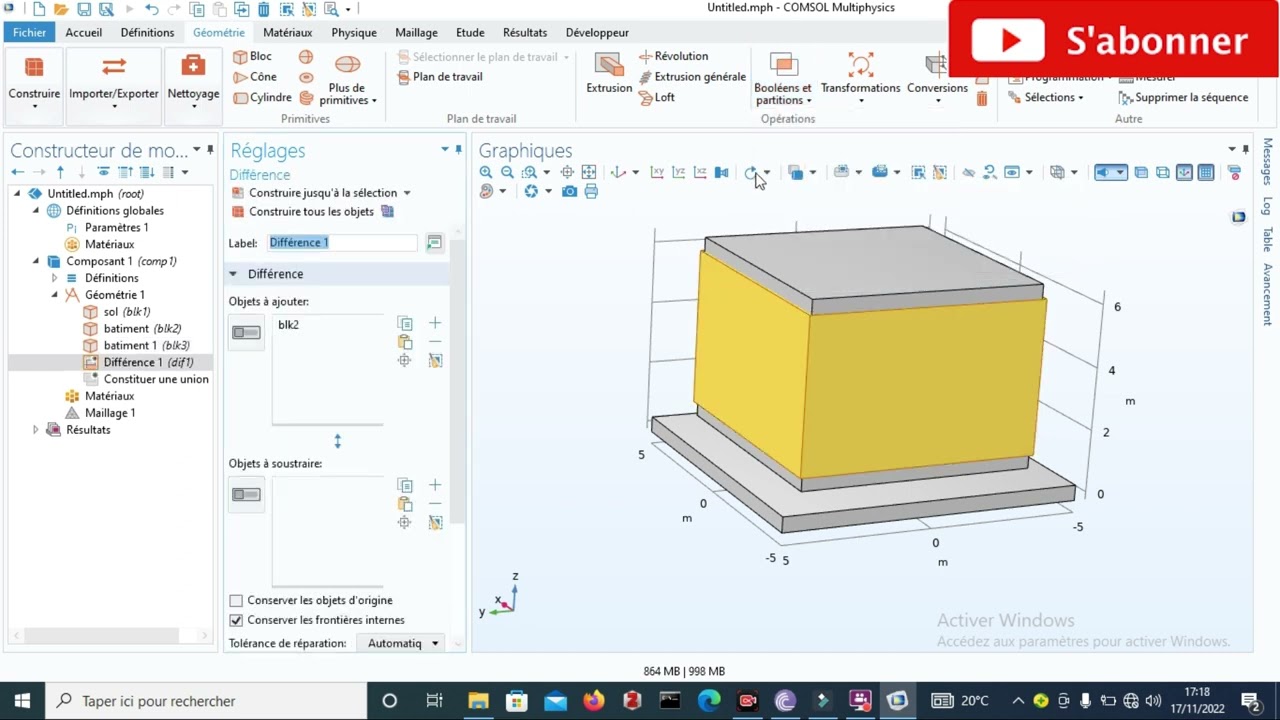
Task: Click the red delete icon in the ribbon
Action: point(982,98)
